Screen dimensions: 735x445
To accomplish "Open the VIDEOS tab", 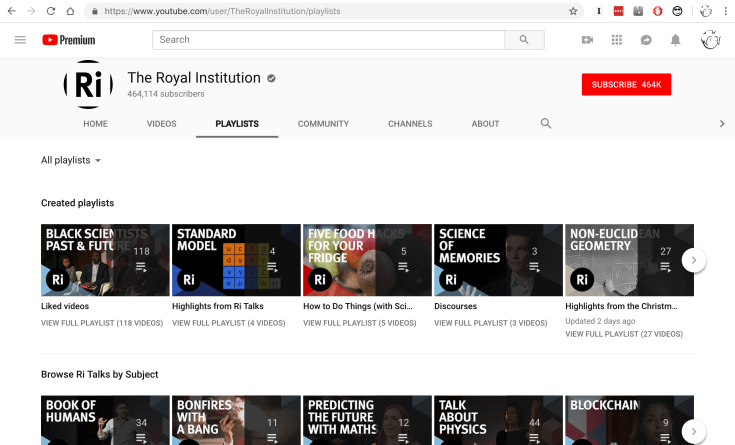I will 162,124.
